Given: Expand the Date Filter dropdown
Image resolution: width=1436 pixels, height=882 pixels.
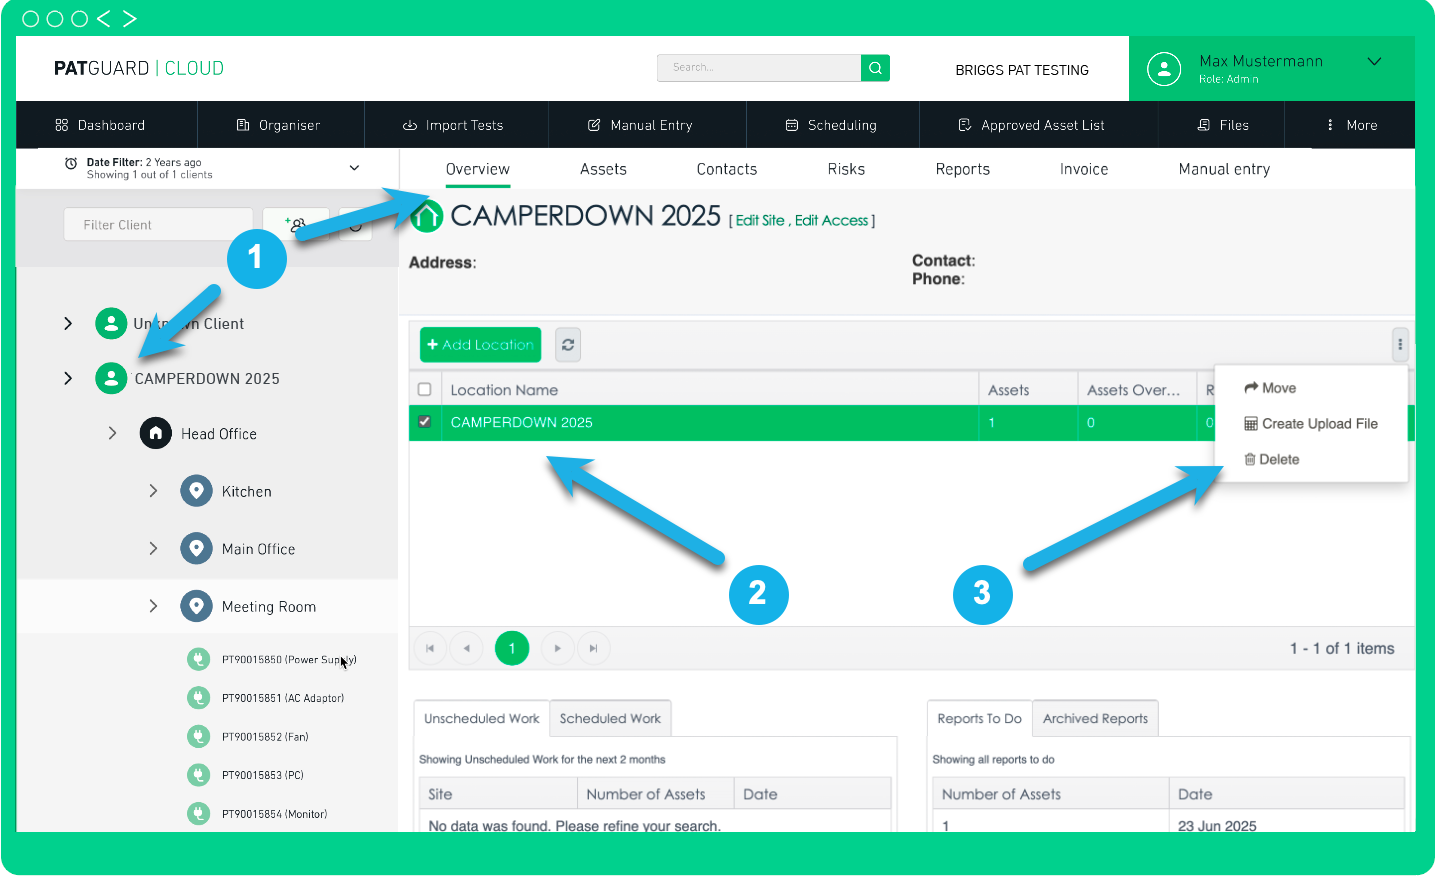Looking at the screenshot, I should pyautogui.click(x=354, y=168).
